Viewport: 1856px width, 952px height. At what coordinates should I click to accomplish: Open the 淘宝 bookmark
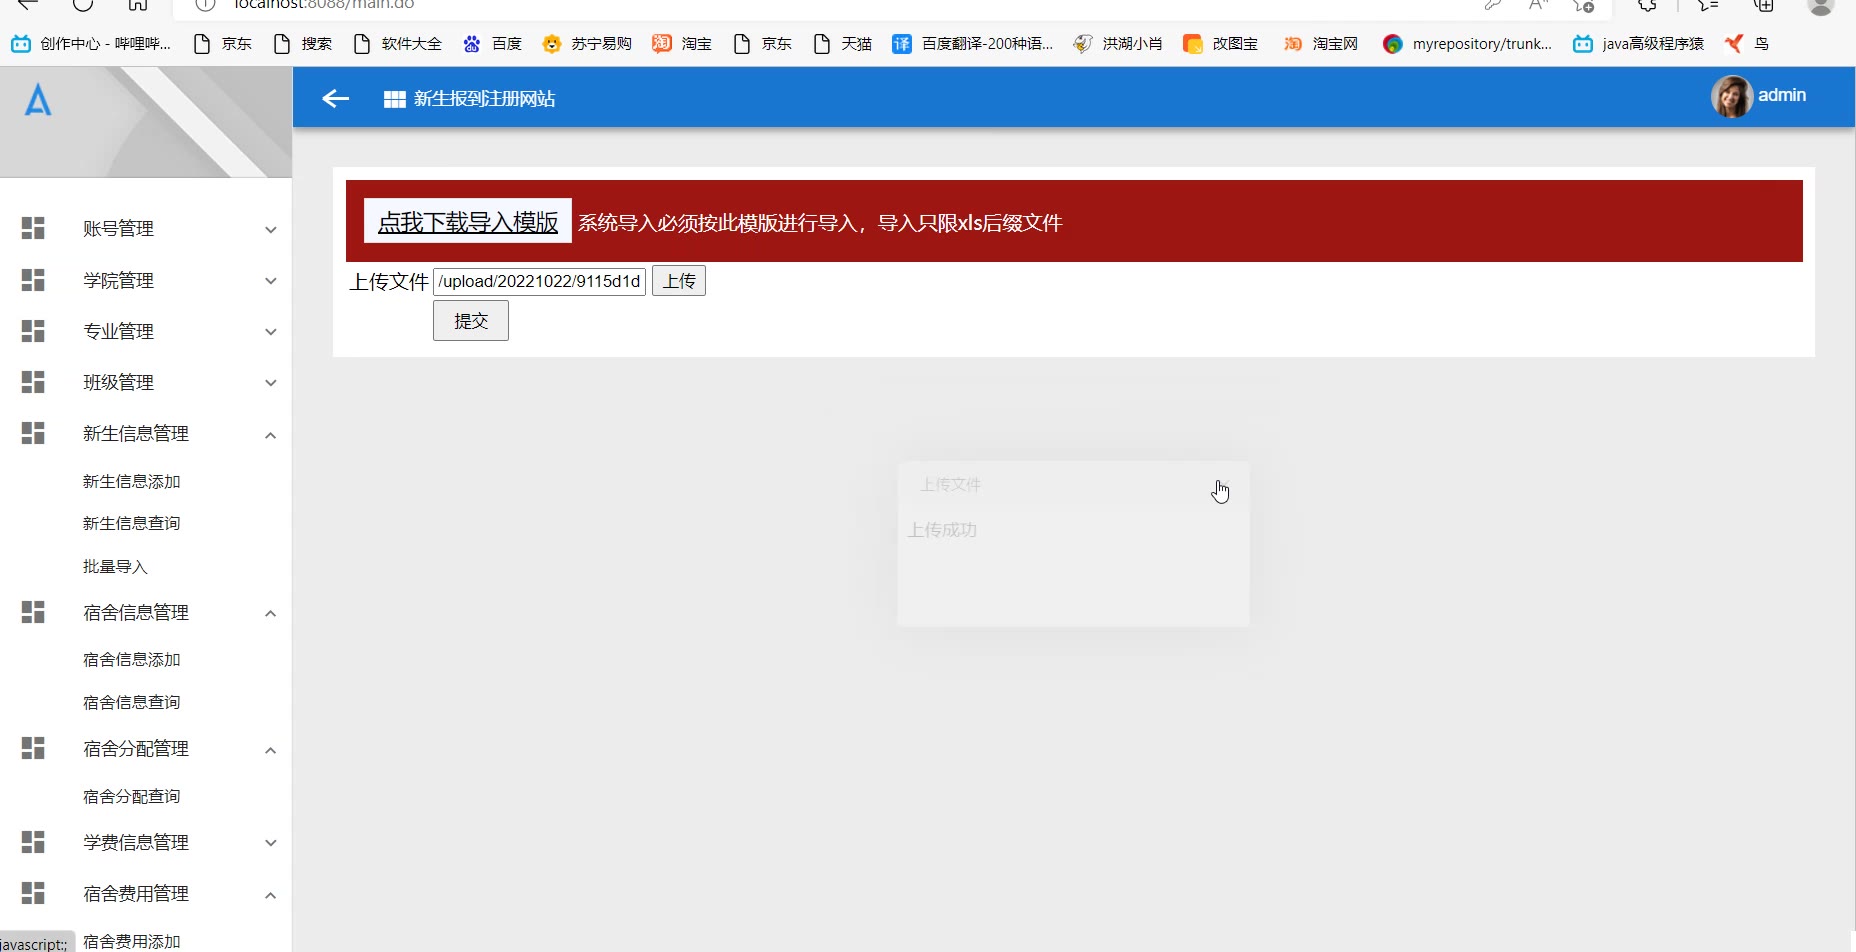(682, 43)
